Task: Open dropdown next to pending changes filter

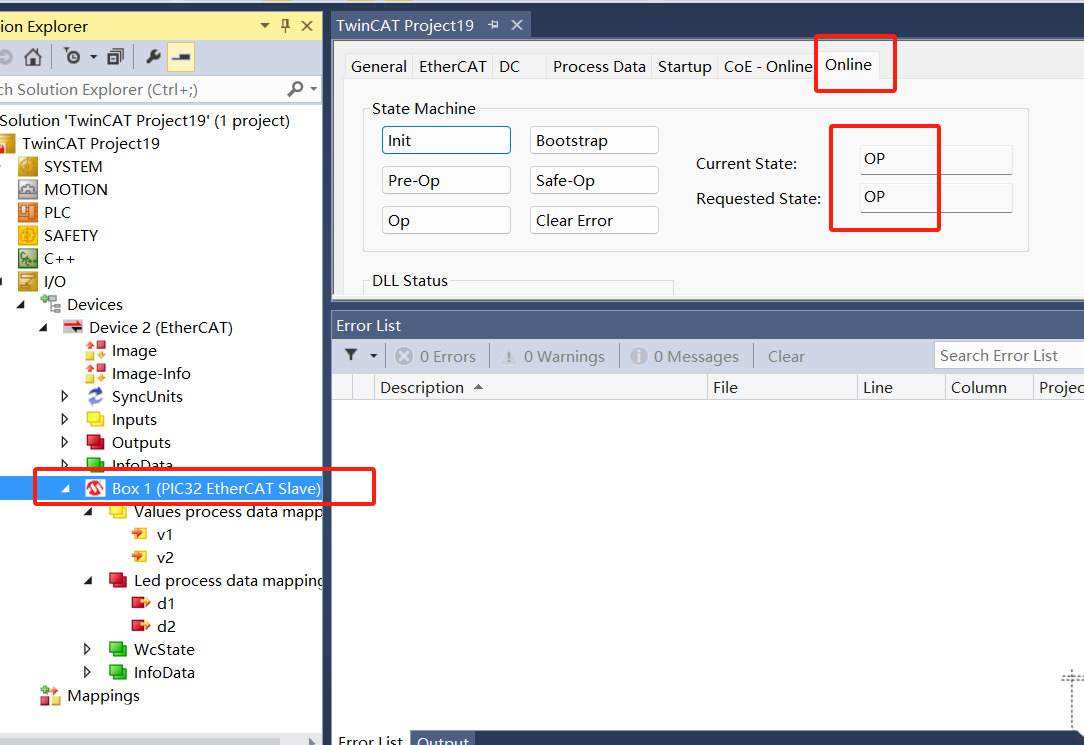Action: click(93, 57)
